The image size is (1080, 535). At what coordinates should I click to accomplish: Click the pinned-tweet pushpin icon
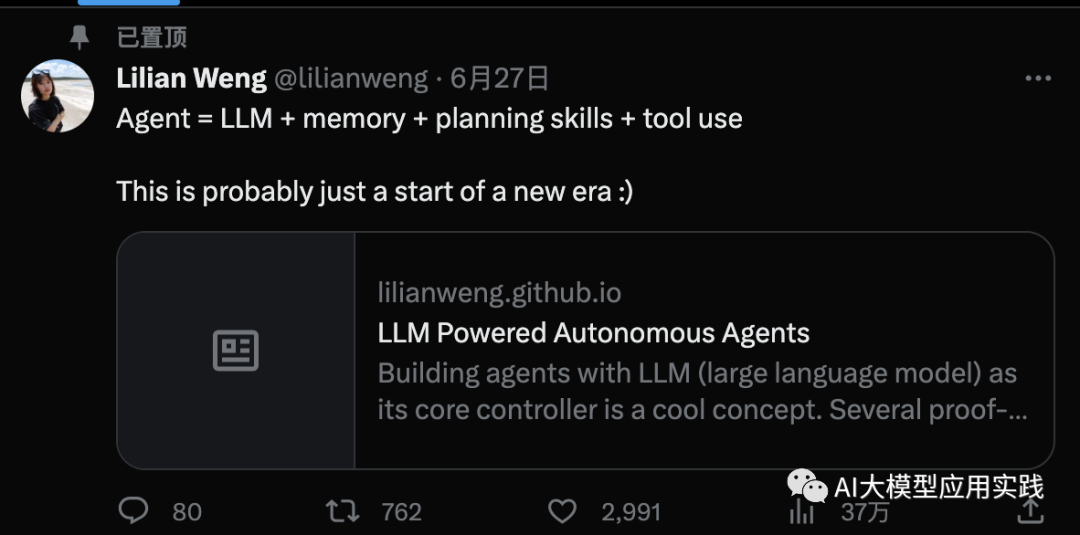[80, 37]
